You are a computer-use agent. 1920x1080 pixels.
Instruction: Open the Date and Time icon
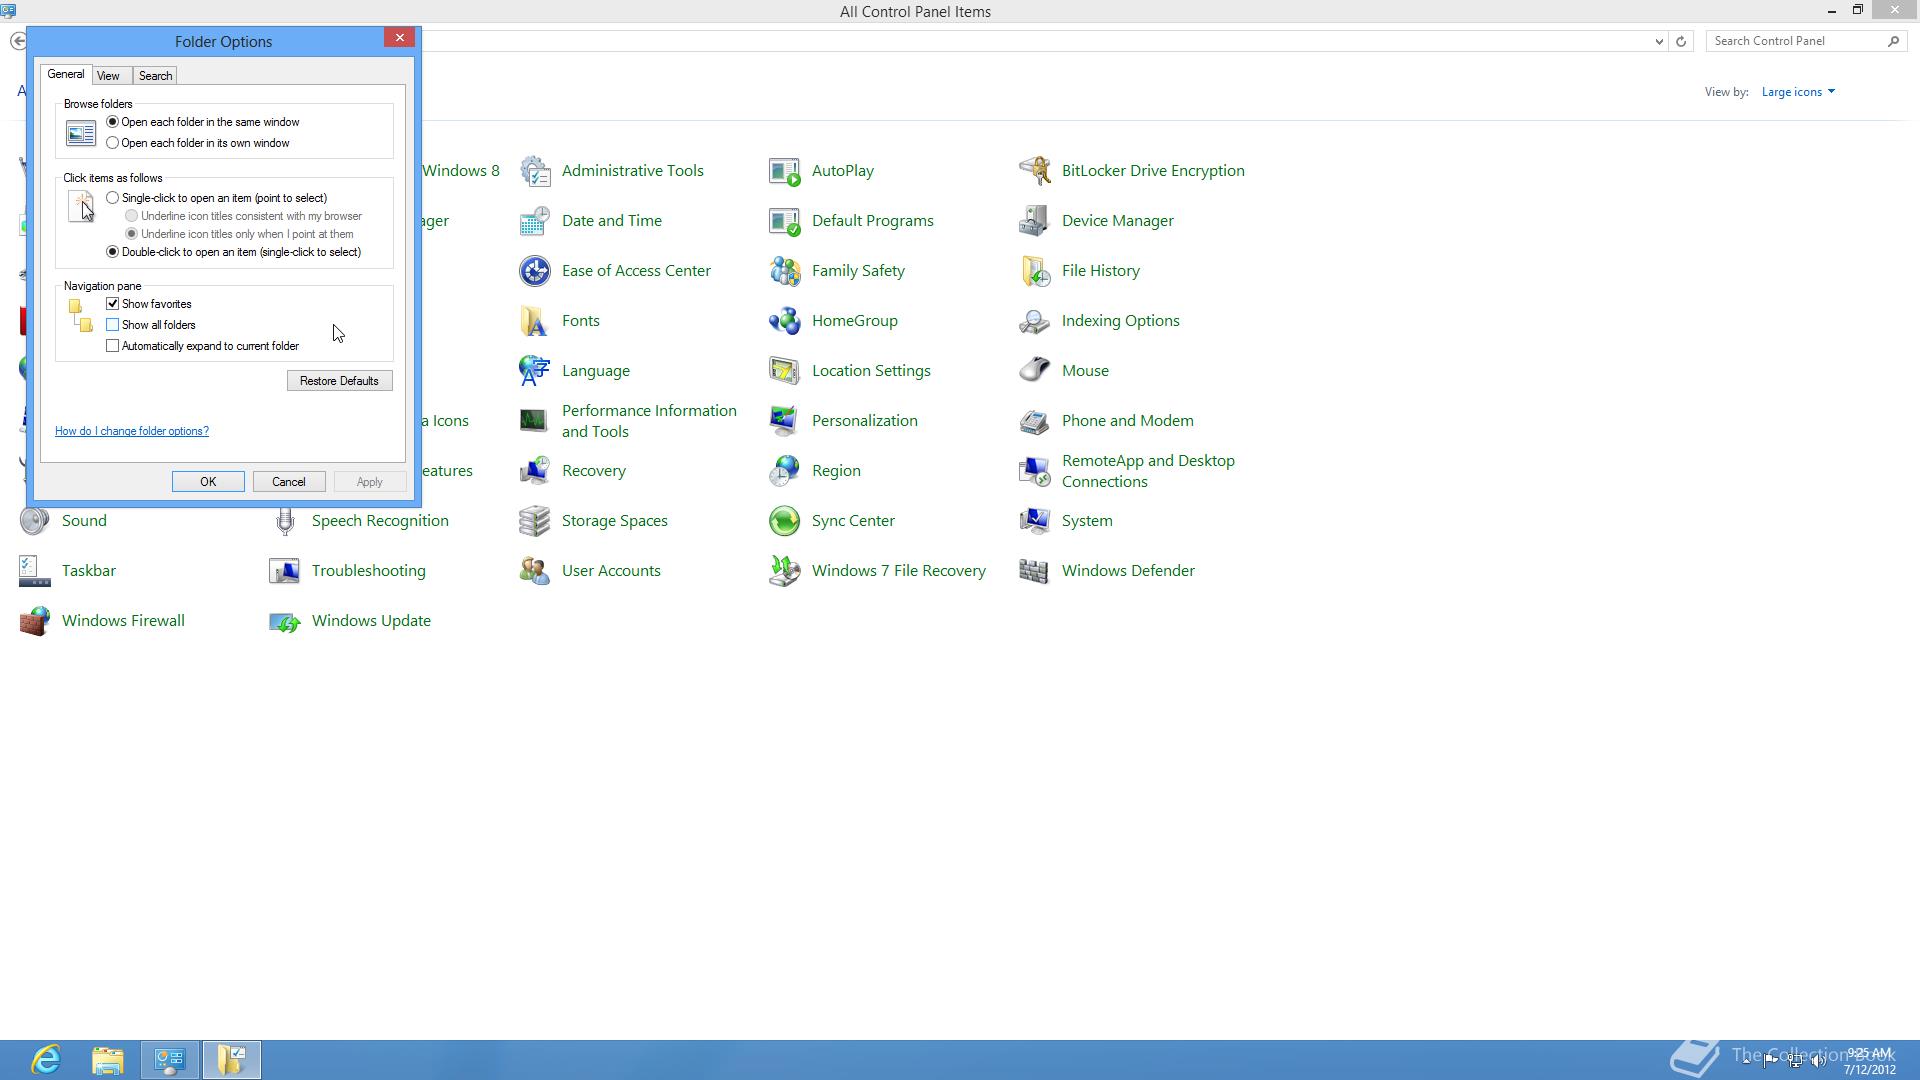coord(535,221)
